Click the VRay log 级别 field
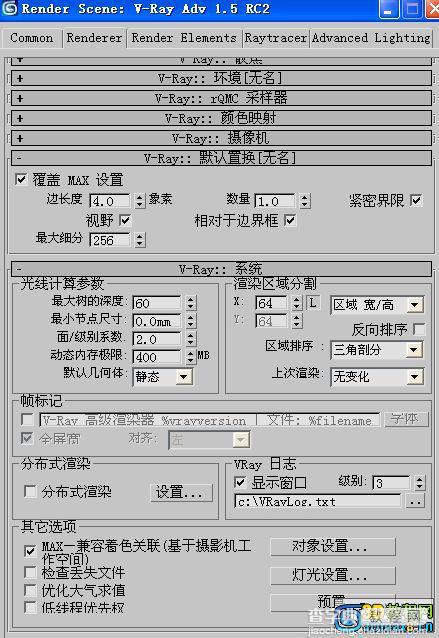 point(391,483)
